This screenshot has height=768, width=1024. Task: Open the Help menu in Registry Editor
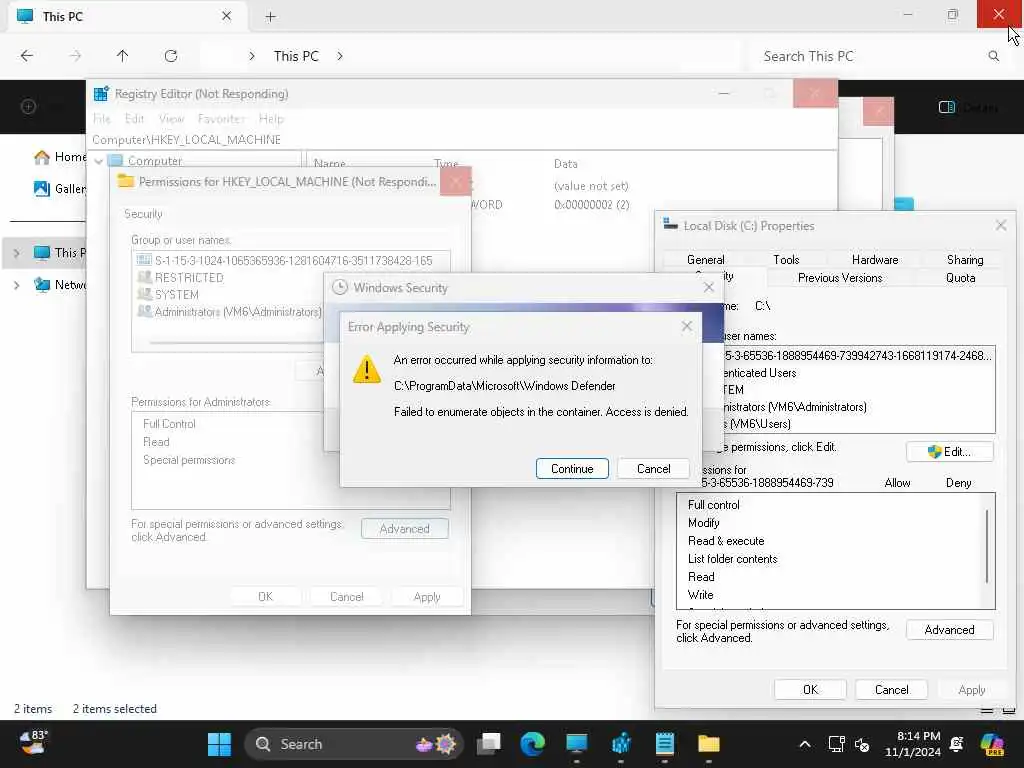click(271, 118)
